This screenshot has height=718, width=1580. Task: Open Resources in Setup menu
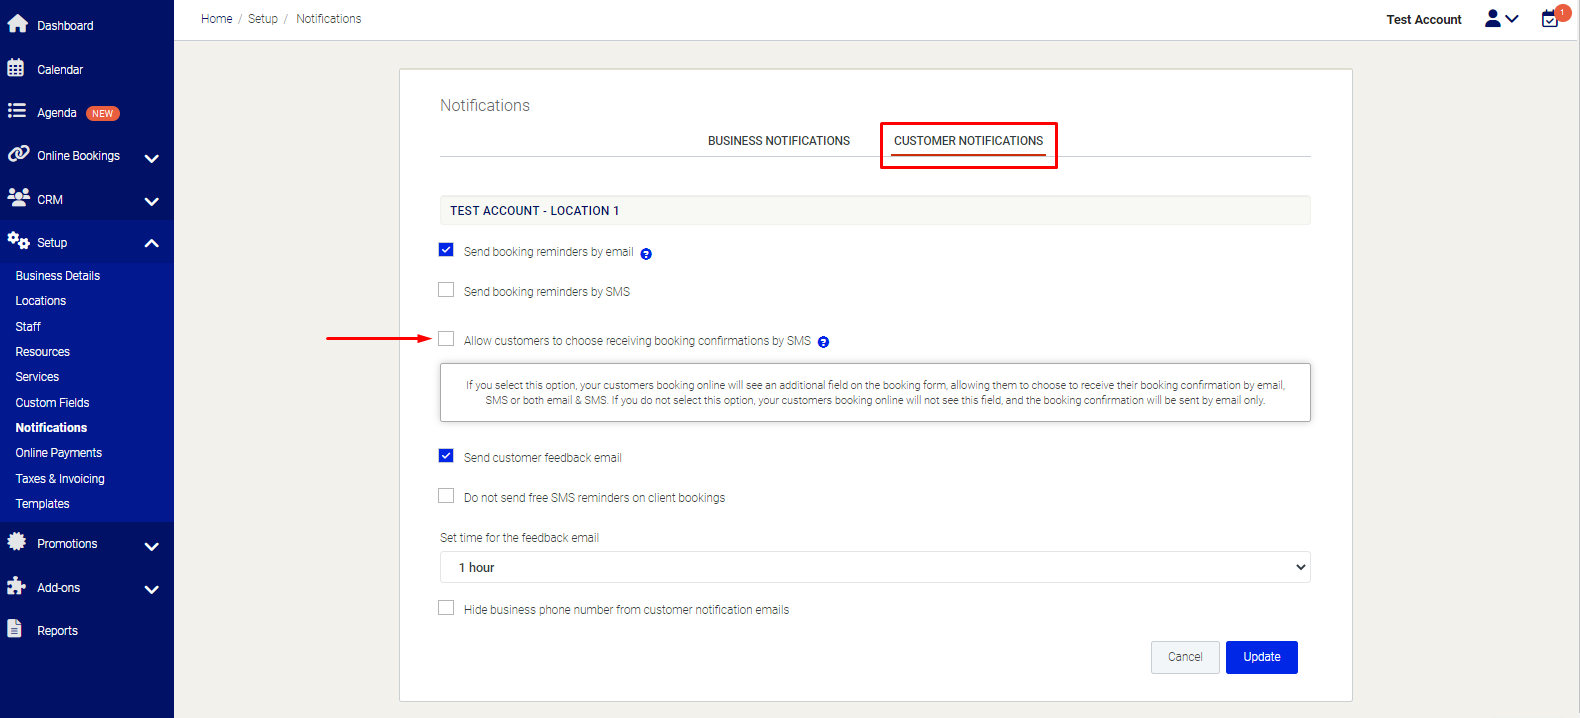[43, 352]
